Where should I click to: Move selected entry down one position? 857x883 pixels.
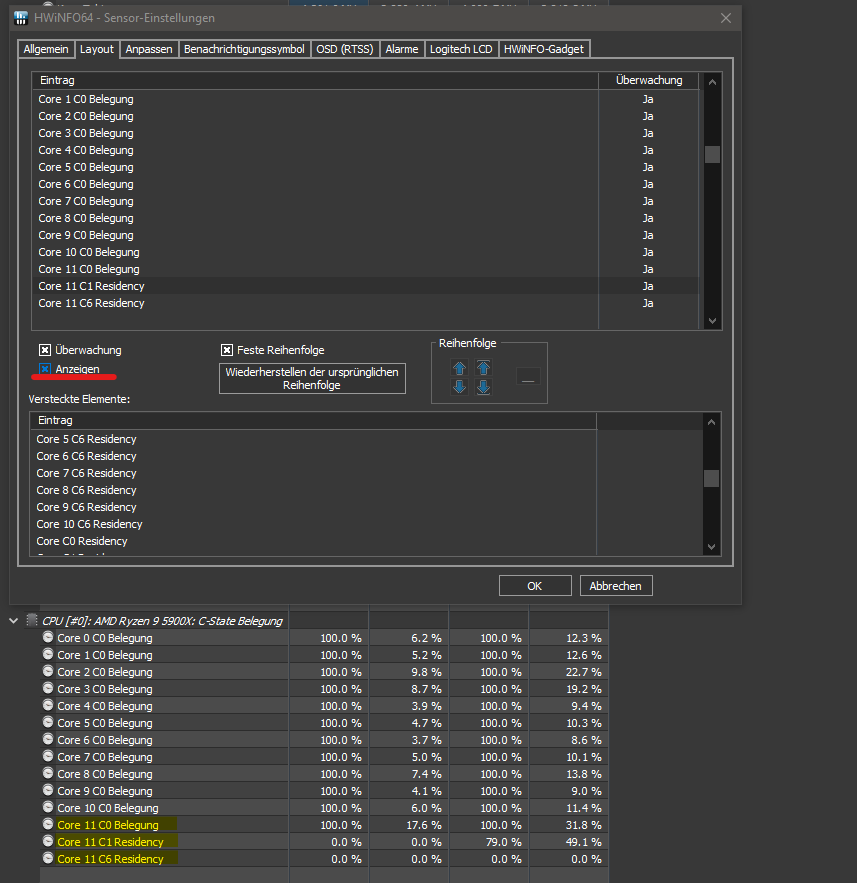click(459, 387)
